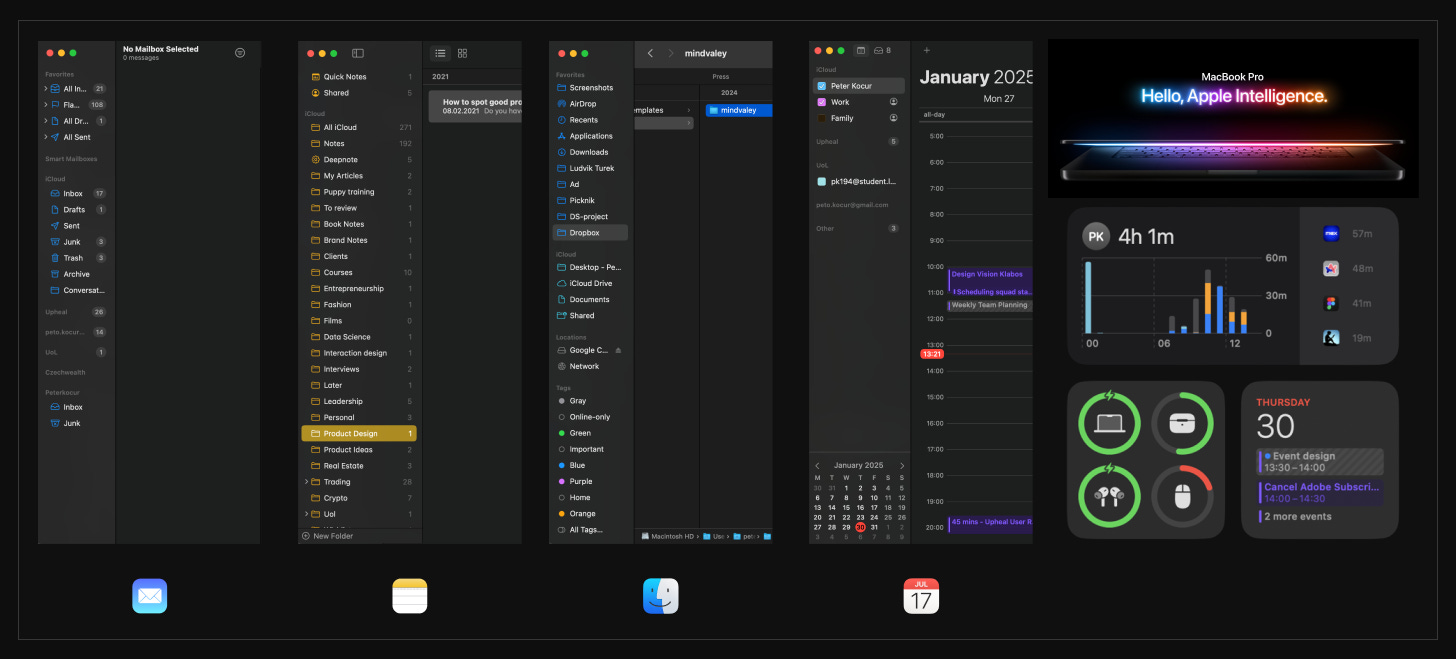Select iCloud Inbox in Mail

pyautogui.click(x=77, y=193)
